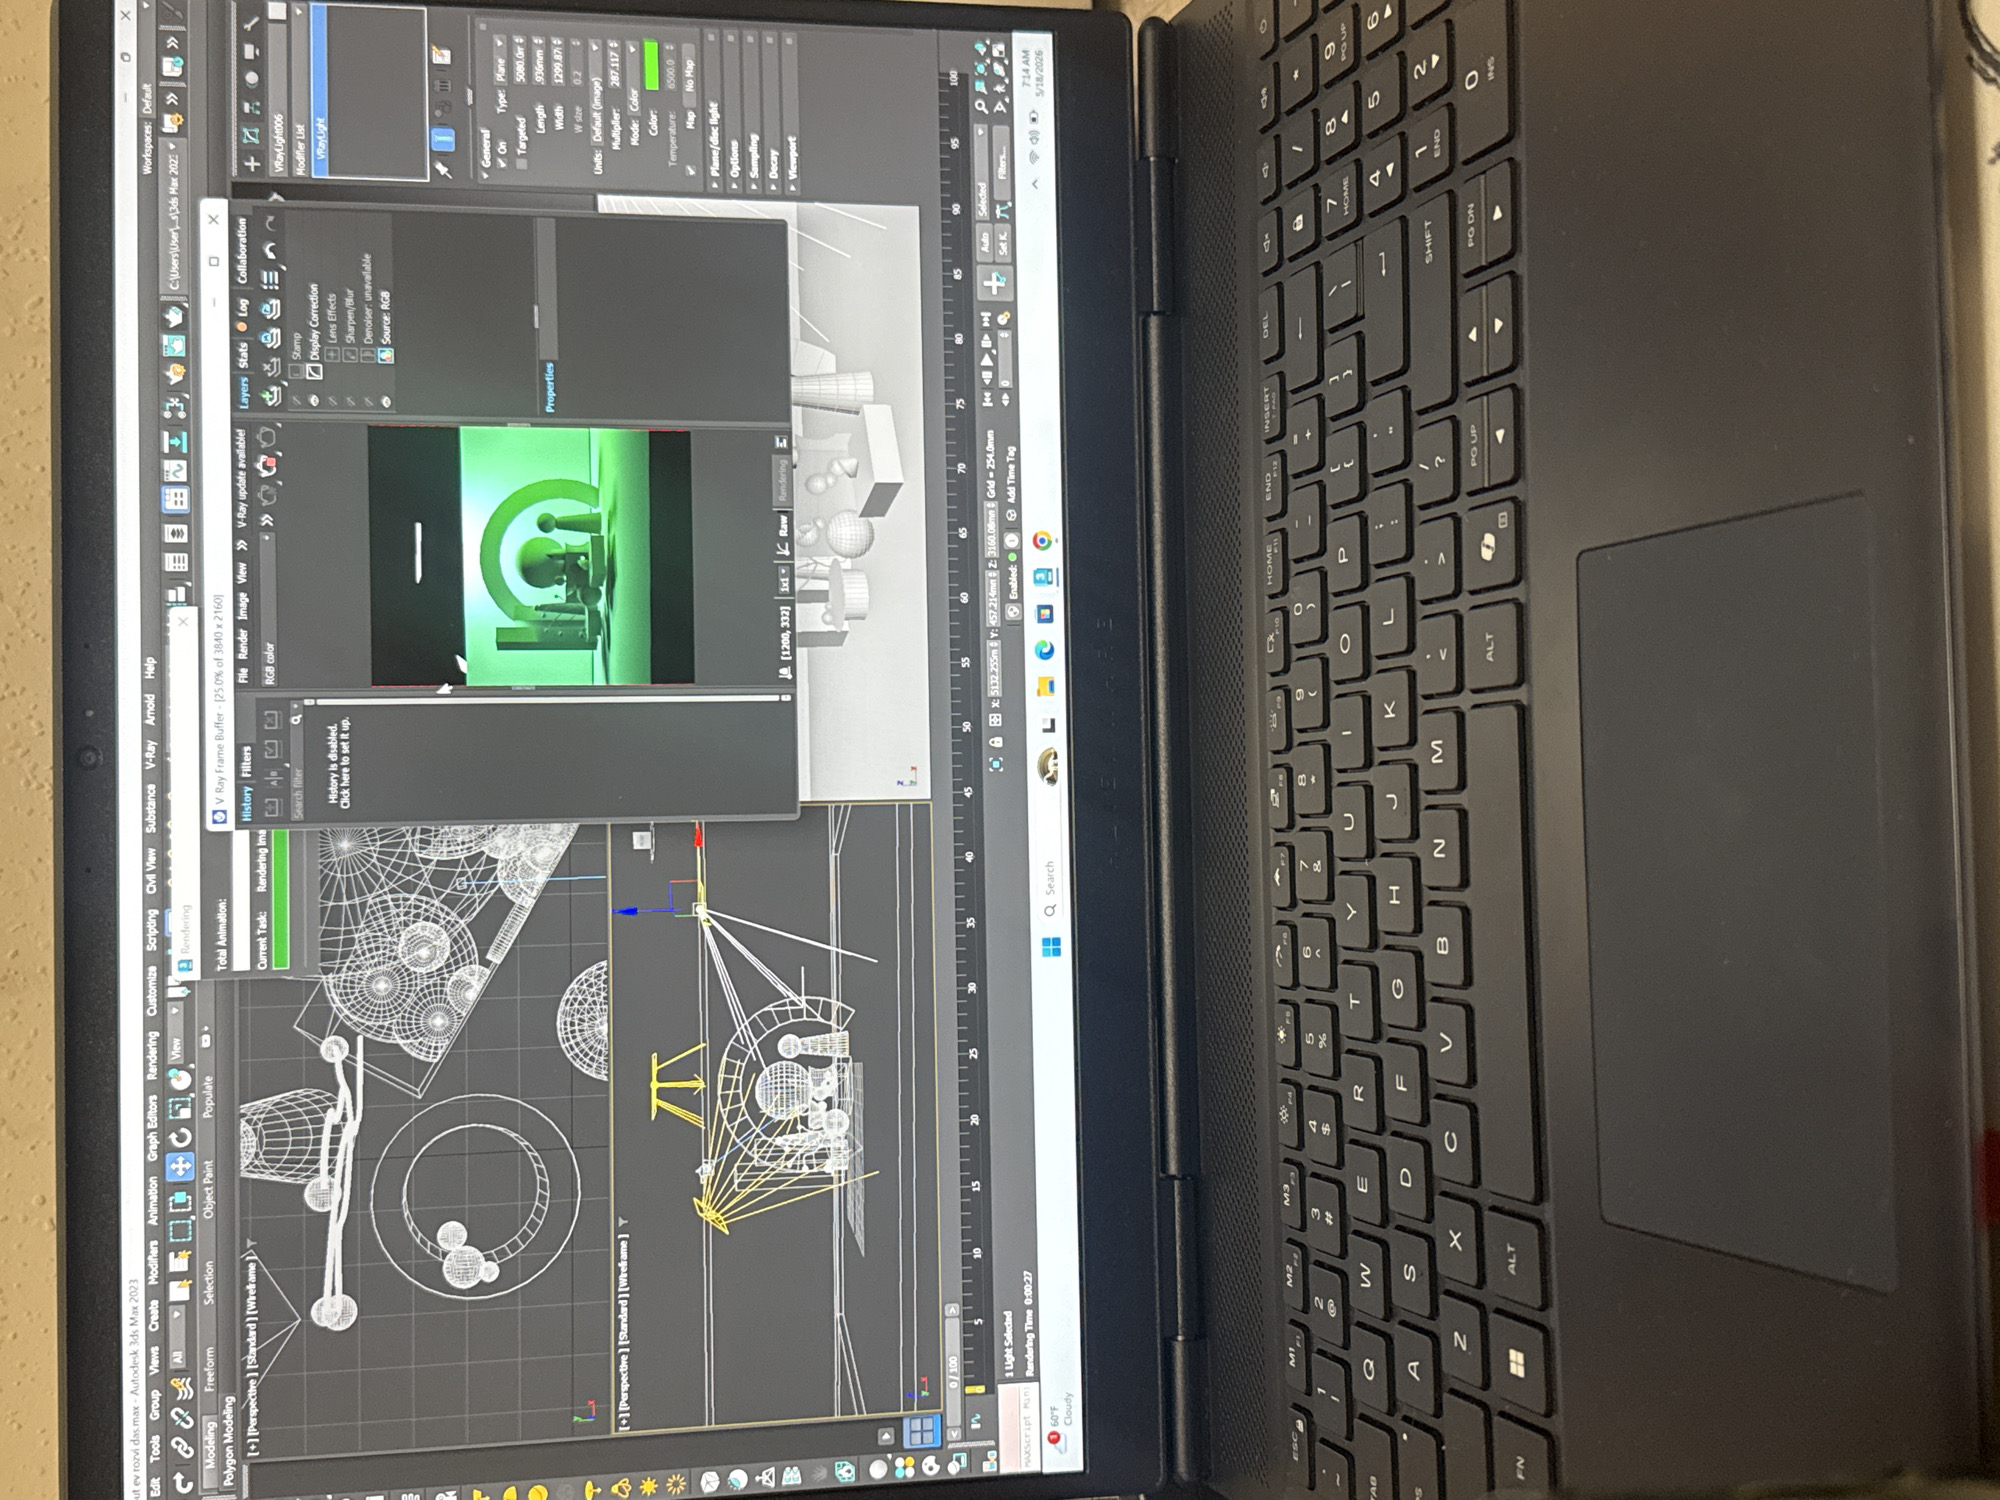
Task: Toggle the Targeted checkbox
Action: point(521,164)
